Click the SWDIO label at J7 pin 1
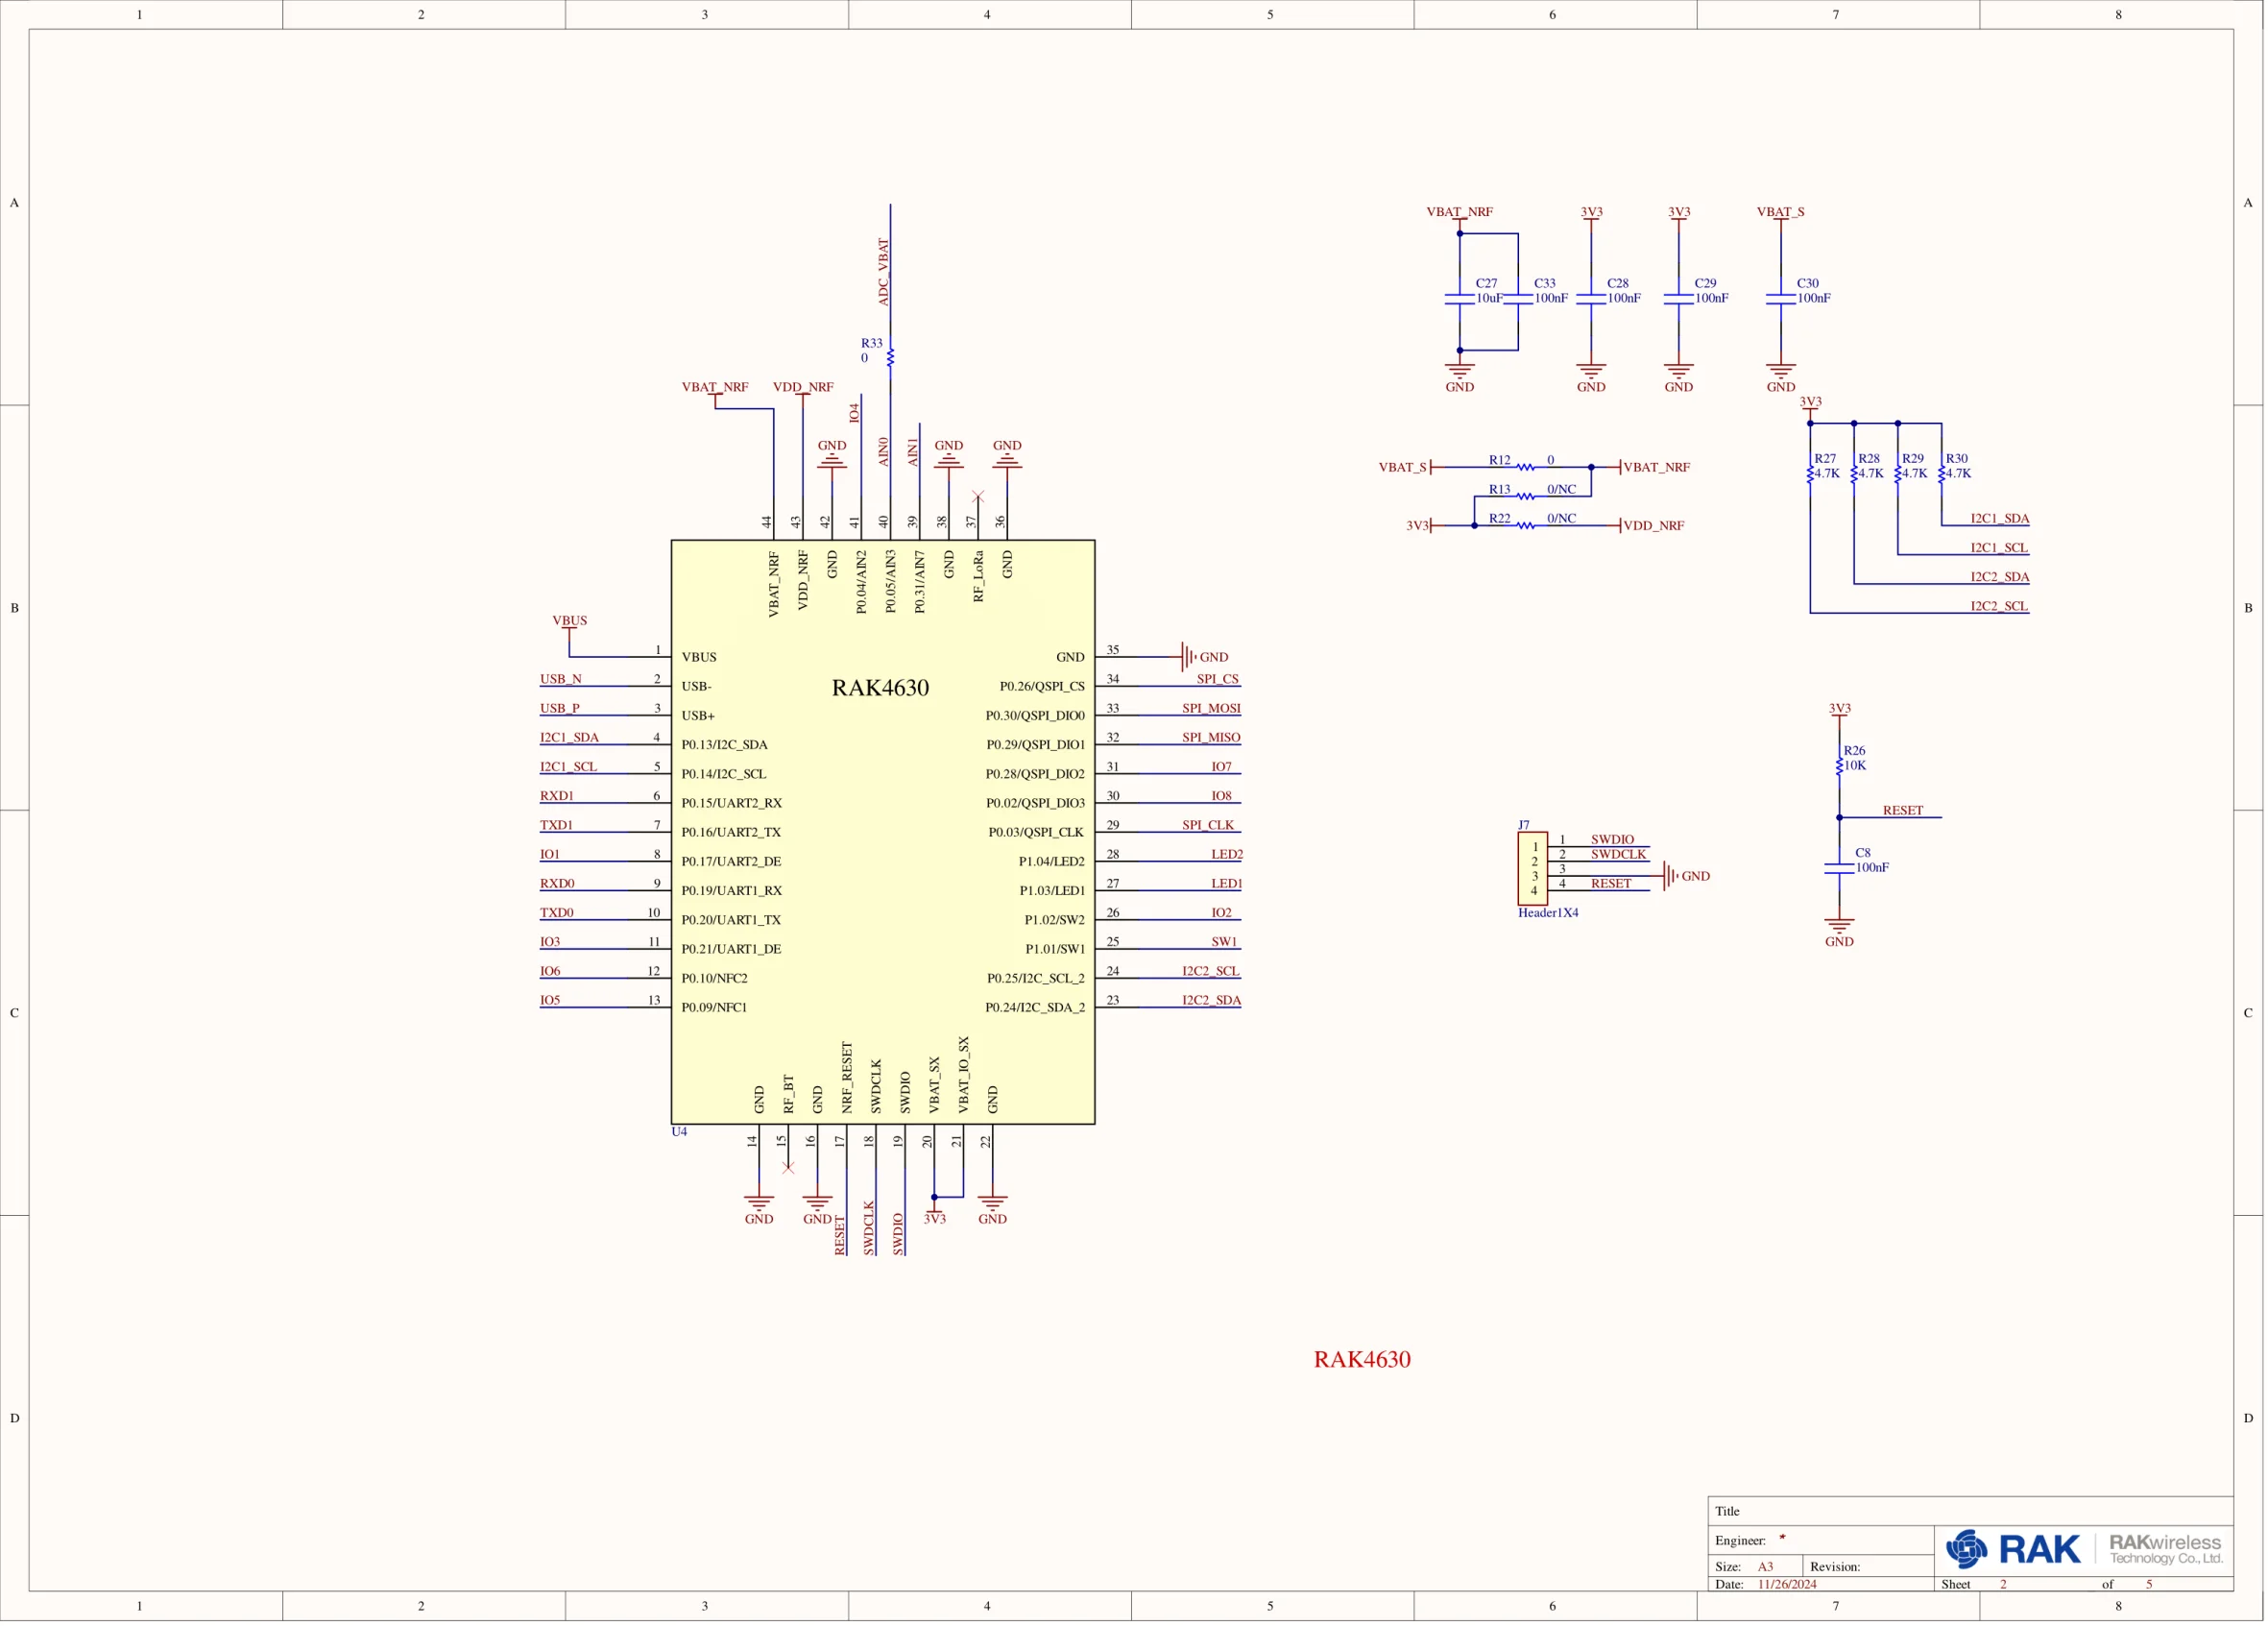2268x1626 pixels. point(1612,840)
